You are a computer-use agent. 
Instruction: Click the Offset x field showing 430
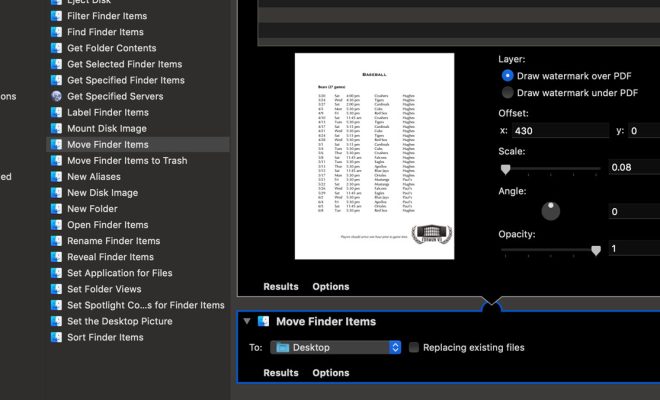tap(560, 131)
